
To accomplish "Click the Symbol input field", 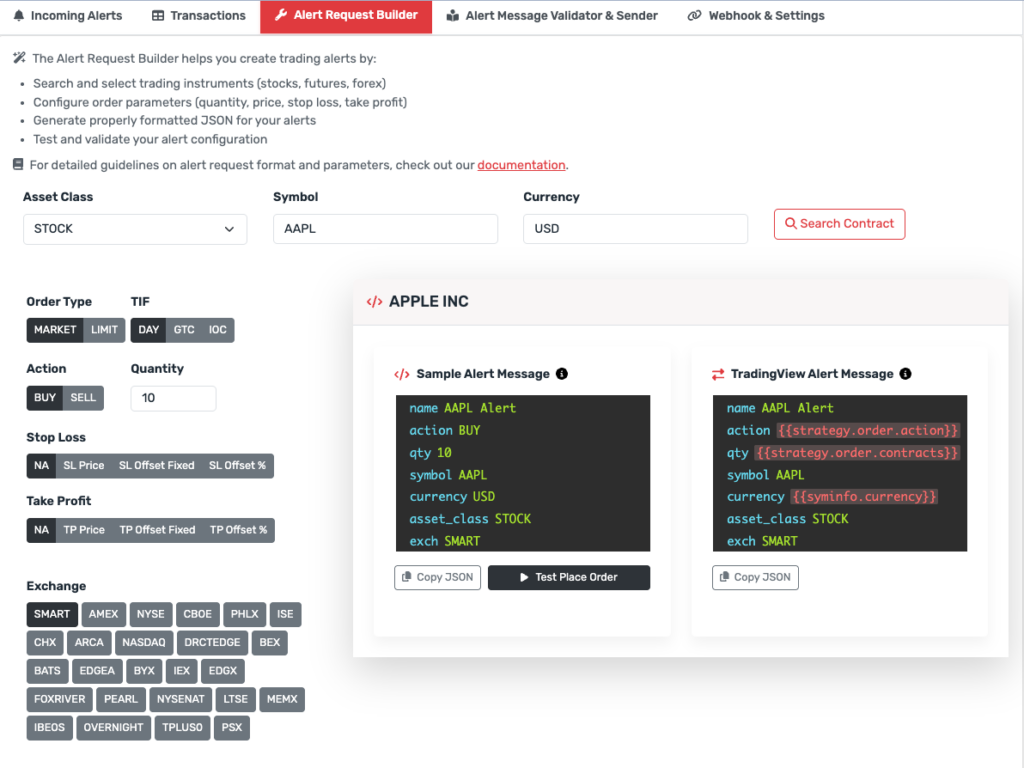I will [x=385, y=229].
